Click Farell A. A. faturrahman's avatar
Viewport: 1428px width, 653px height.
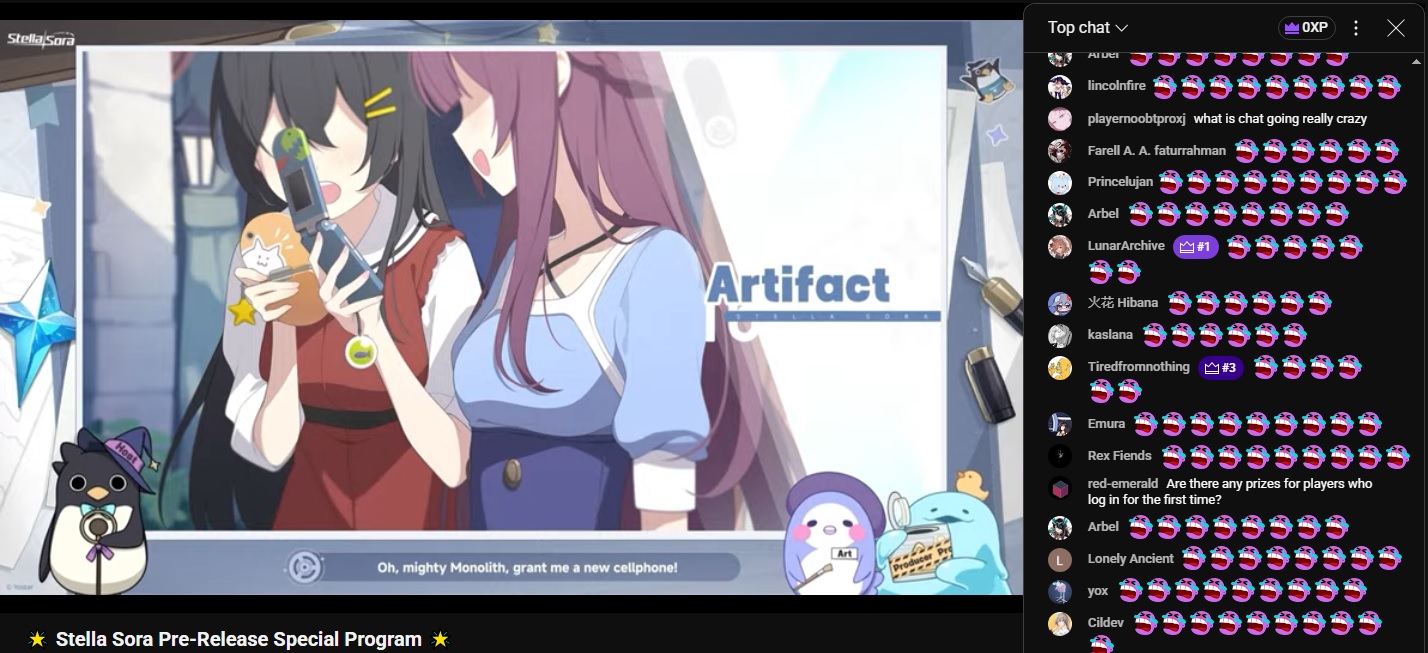(x=1060, y=151)
